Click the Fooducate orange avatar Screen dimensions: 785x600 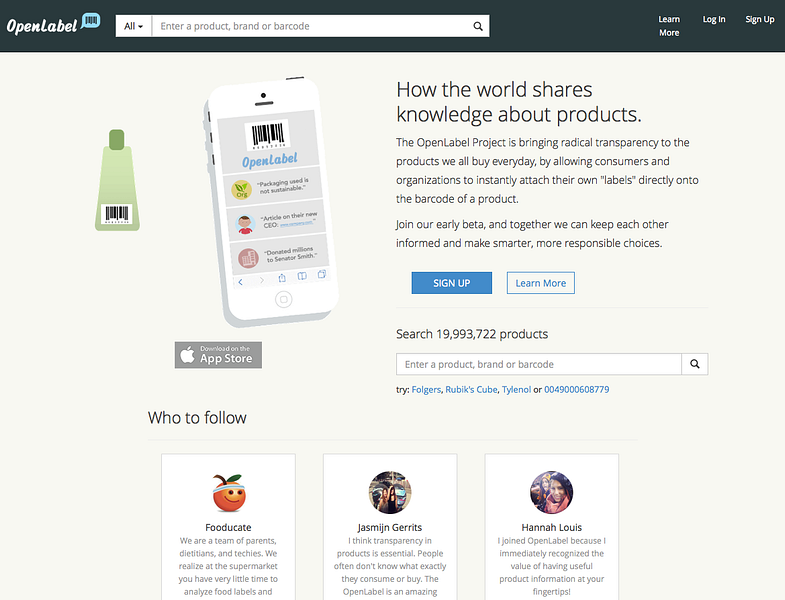(228, 493)
